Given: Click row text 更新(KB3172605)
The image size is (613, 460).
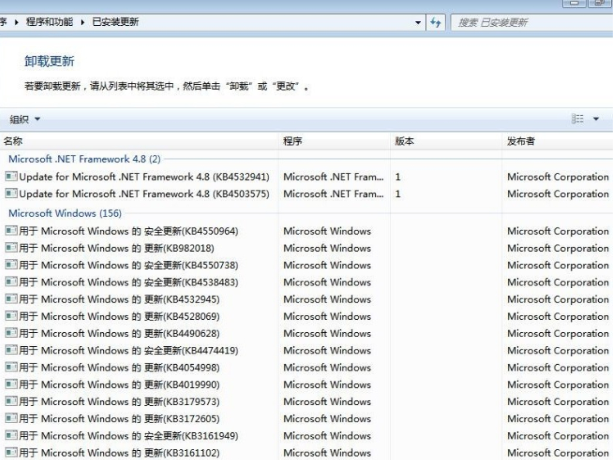Looking at the screenshot, I should point(182,419).
